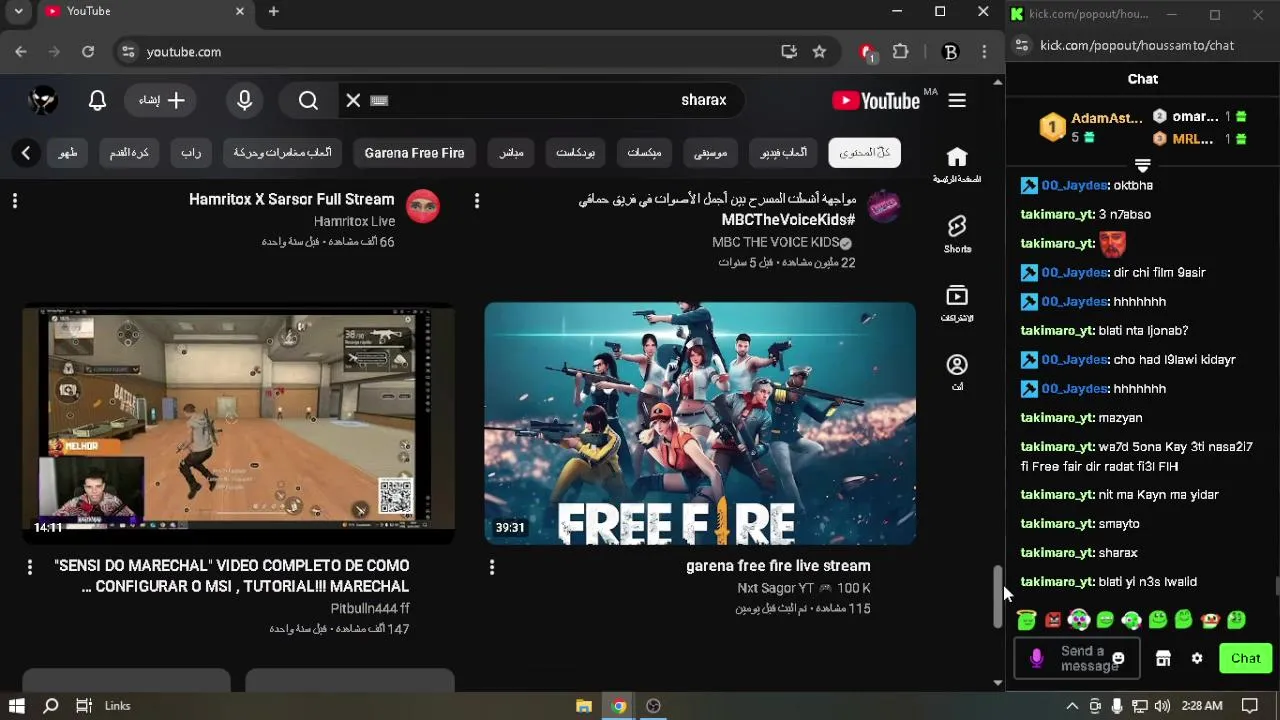Open Chrome profile B icon
This screenshot has width=1280, height=720.
coord(951,52)
